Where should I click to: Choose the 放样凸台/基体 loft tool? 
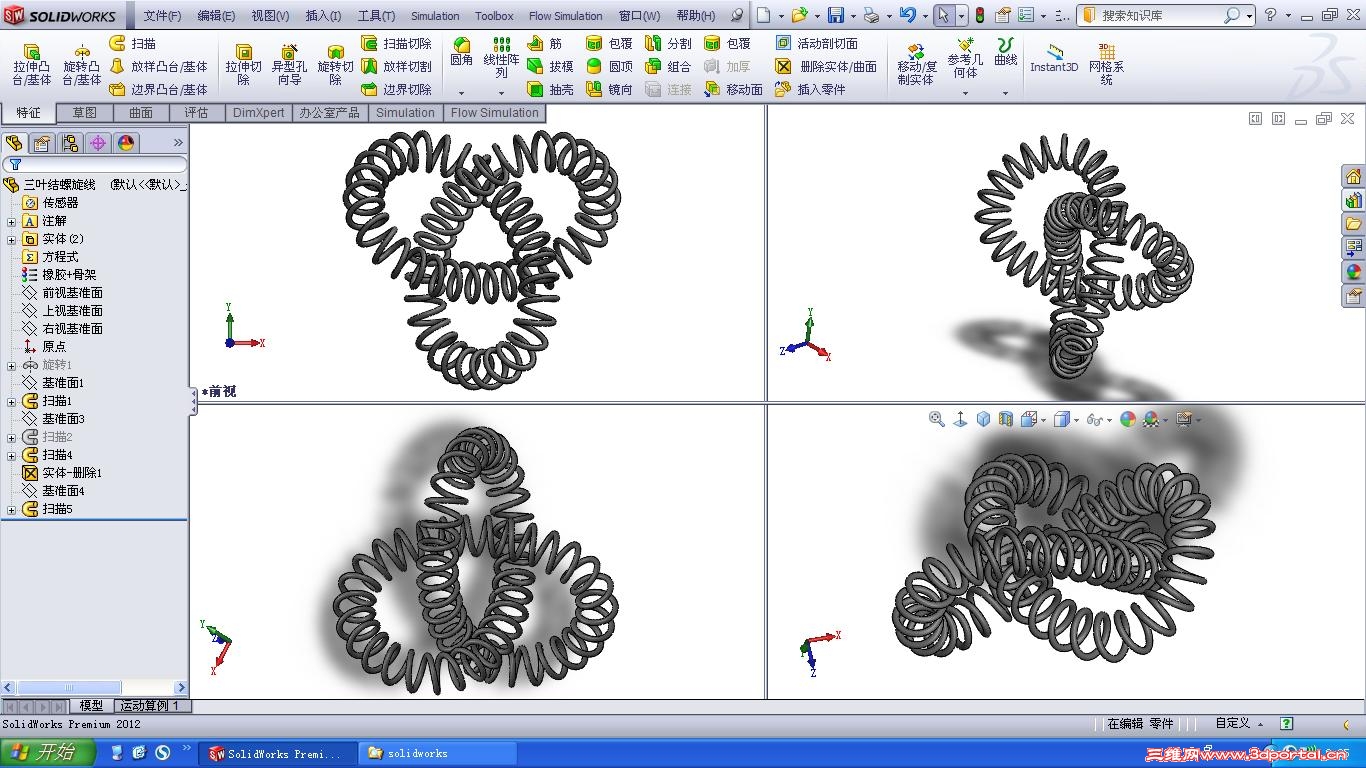158,66
